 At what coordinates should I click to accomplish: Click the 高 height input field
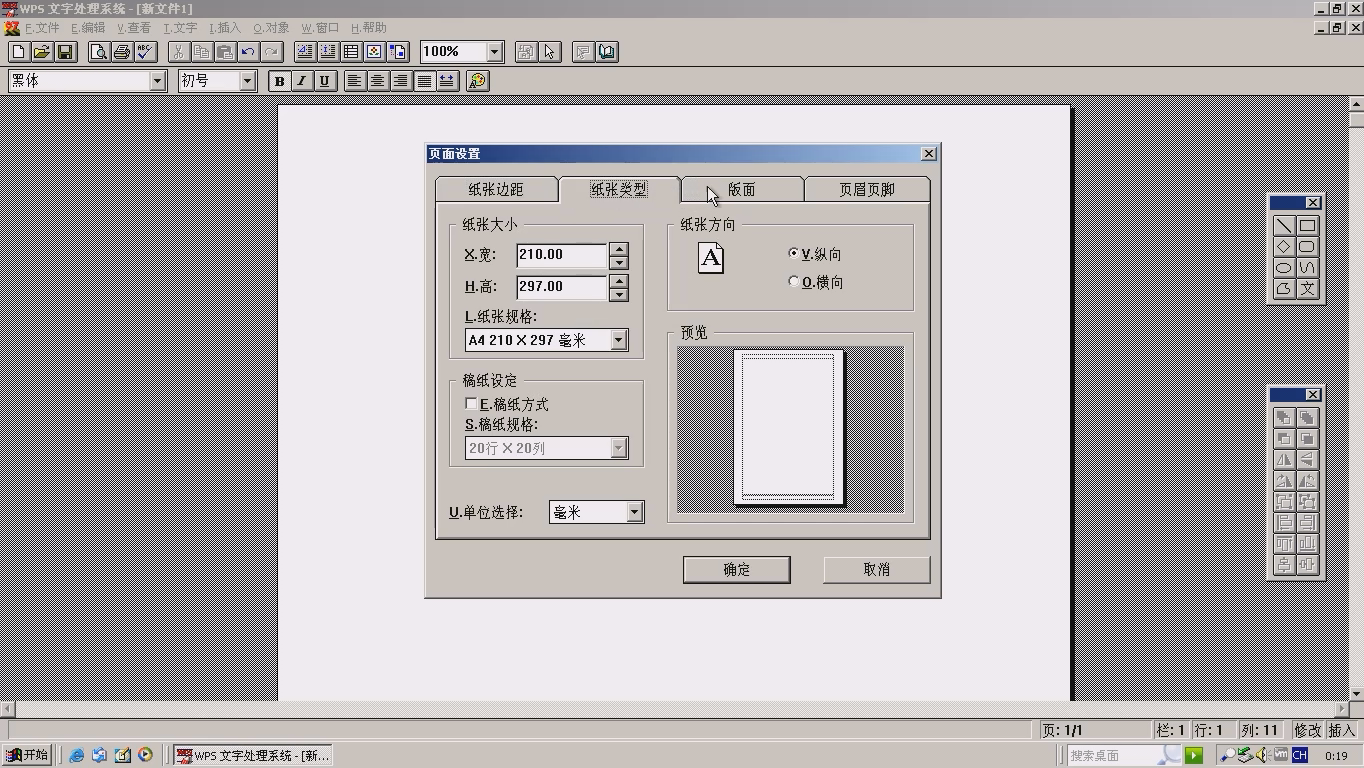(562, 287)
